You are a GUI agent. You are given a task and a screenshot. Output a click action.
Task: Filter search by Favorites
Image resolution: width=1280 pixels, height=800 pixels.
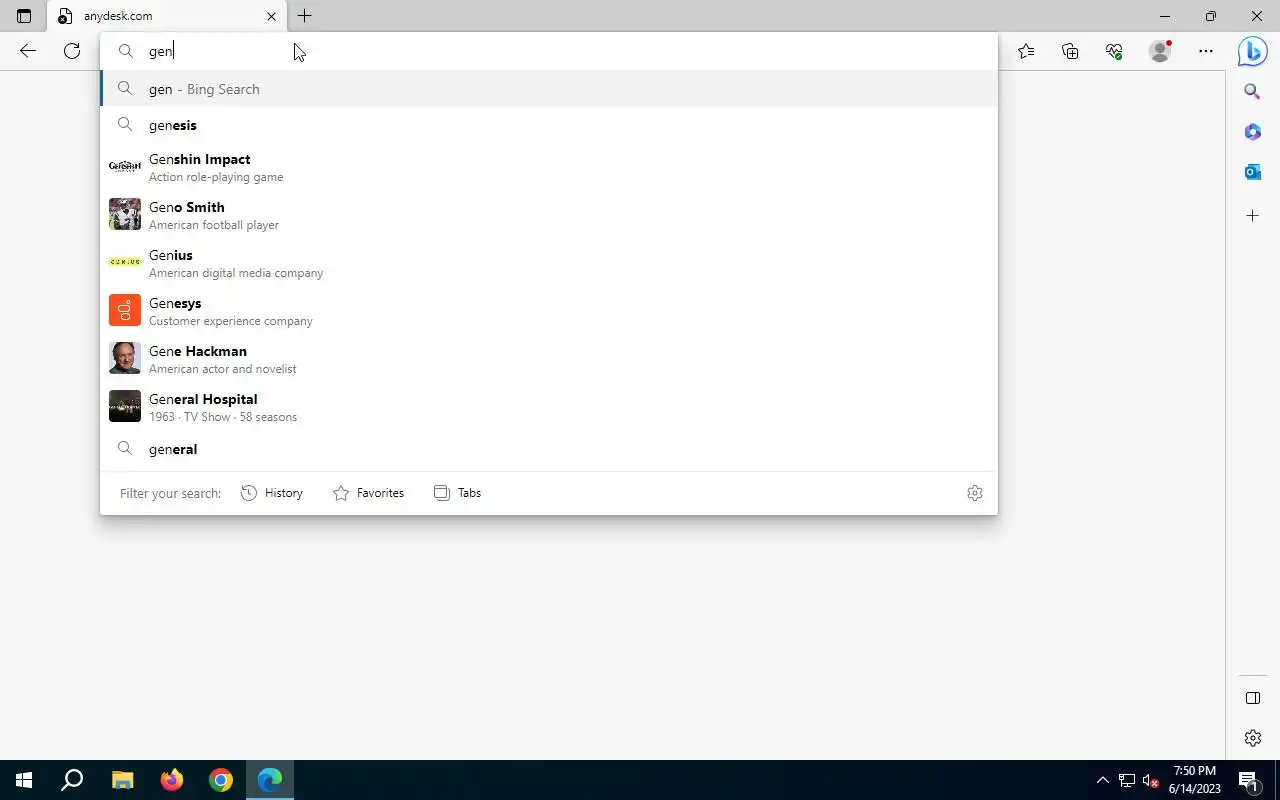pyautogui.click(x=368, y=493)
